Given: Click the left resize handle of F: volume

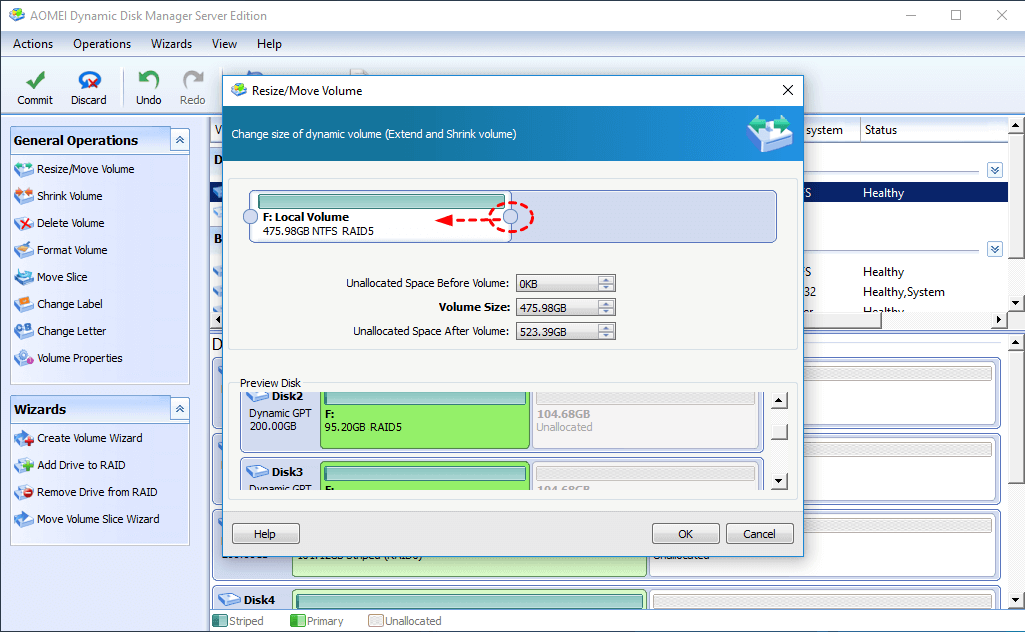Looking at the screenshot, I should (250, 216).
